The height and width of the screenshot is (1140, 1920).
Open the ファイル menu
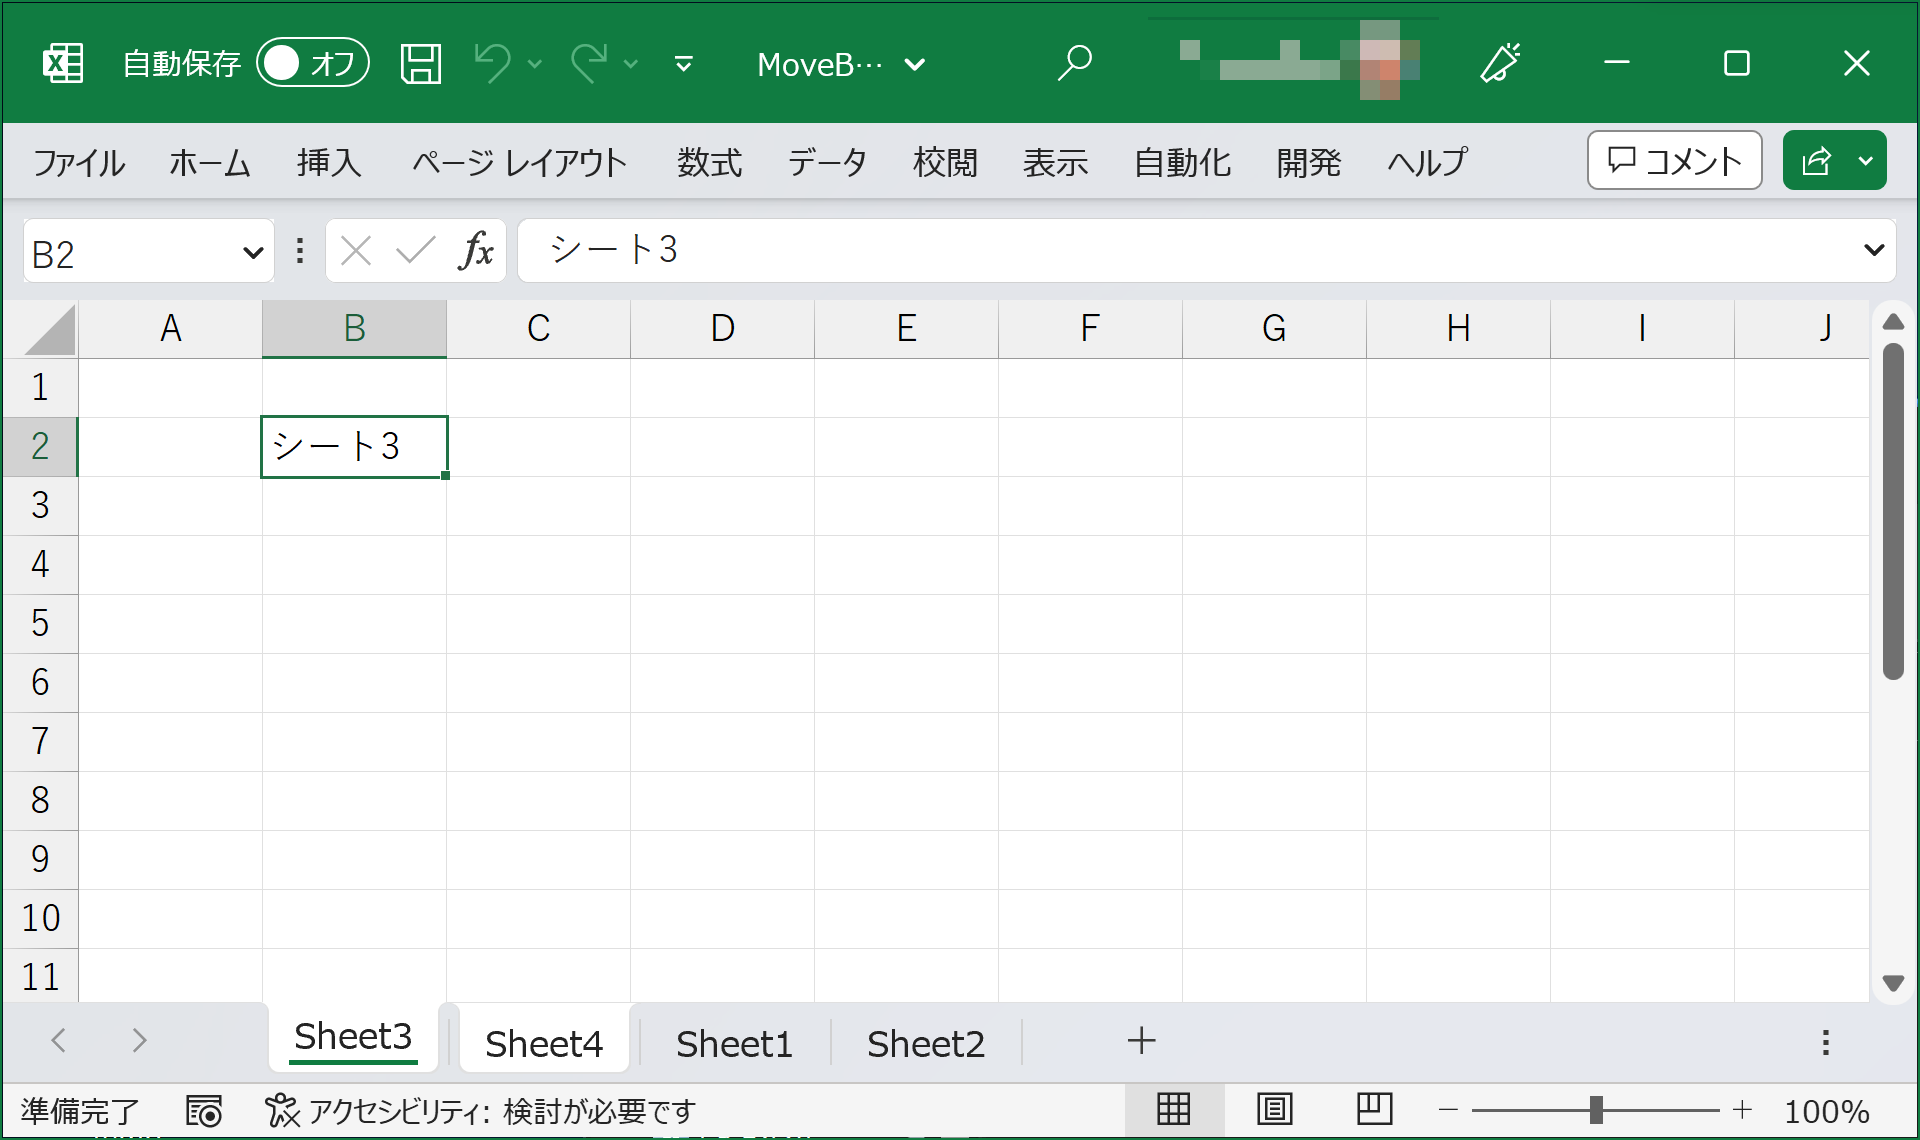pyautogui.click(x=79, y=162)
